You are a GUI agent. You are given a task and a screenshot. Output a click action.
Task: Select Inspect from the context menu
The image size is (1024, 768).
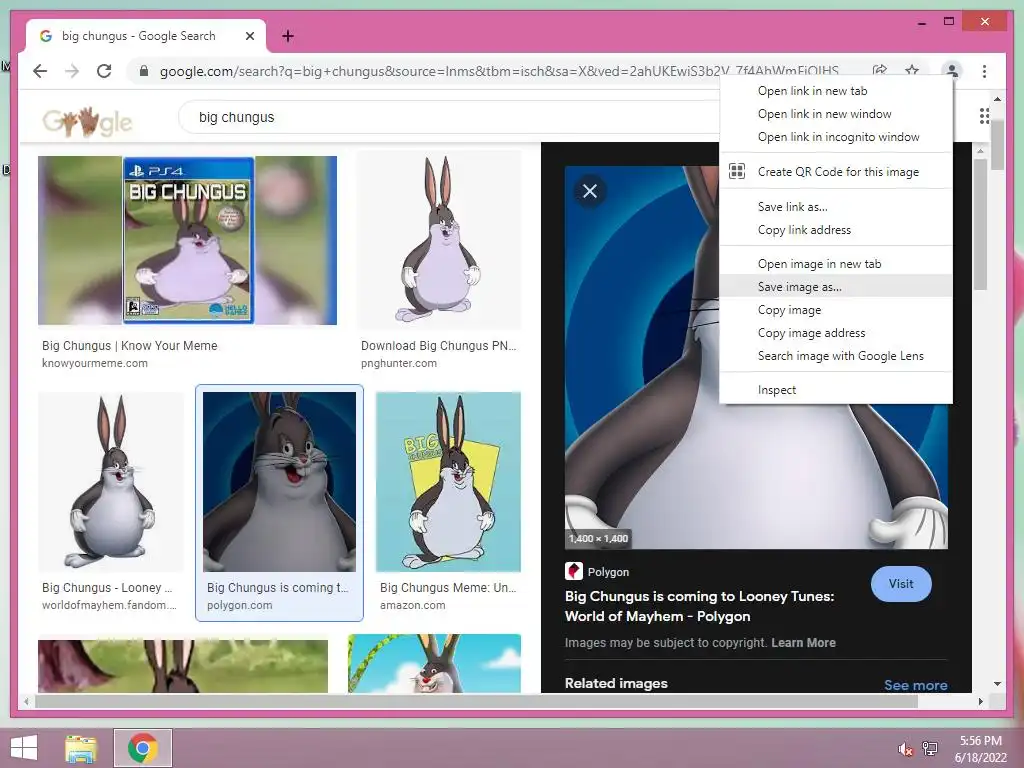pyautogui.click(x=836, y=390)
